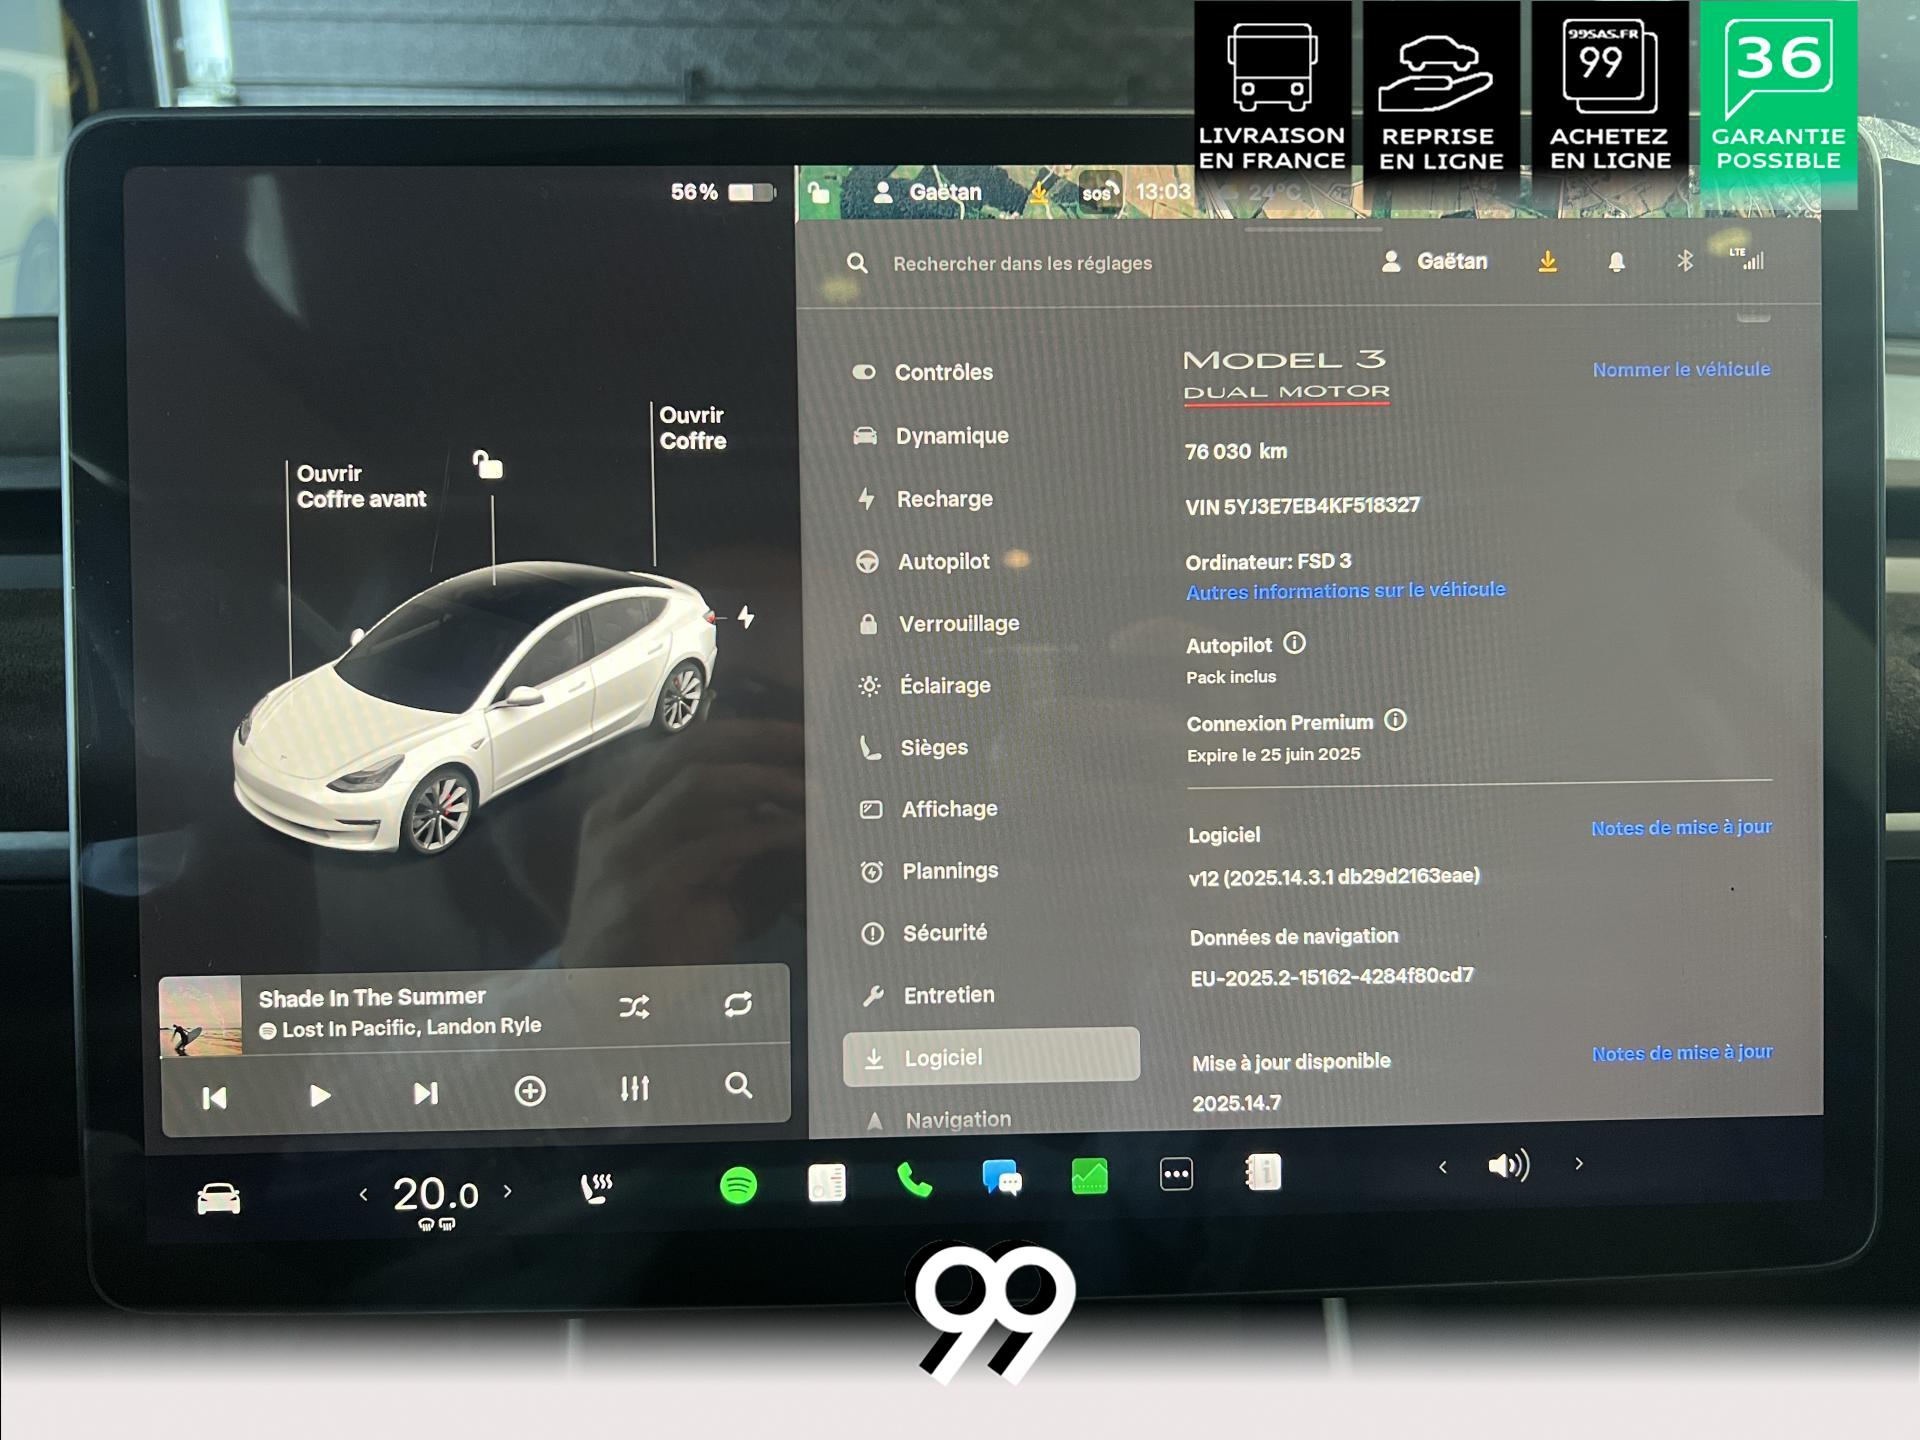Screen dimensions: 1920x1440
Task: Click the Rechercher dans les réglages field
Action: (x=1022, y=263)
